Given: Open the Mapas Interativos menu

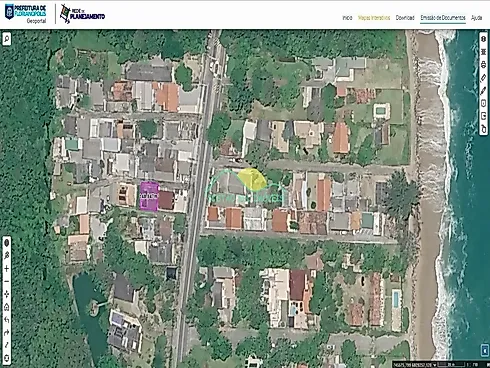Looking at the screenshot, I should coord(374,18).
